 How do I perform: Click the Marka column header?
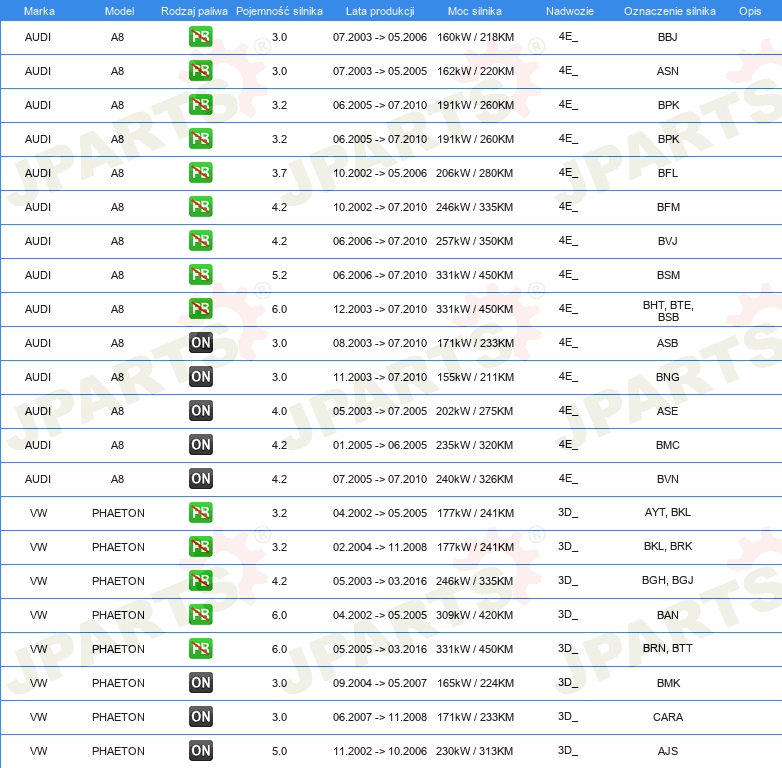[x=38, y=11]
